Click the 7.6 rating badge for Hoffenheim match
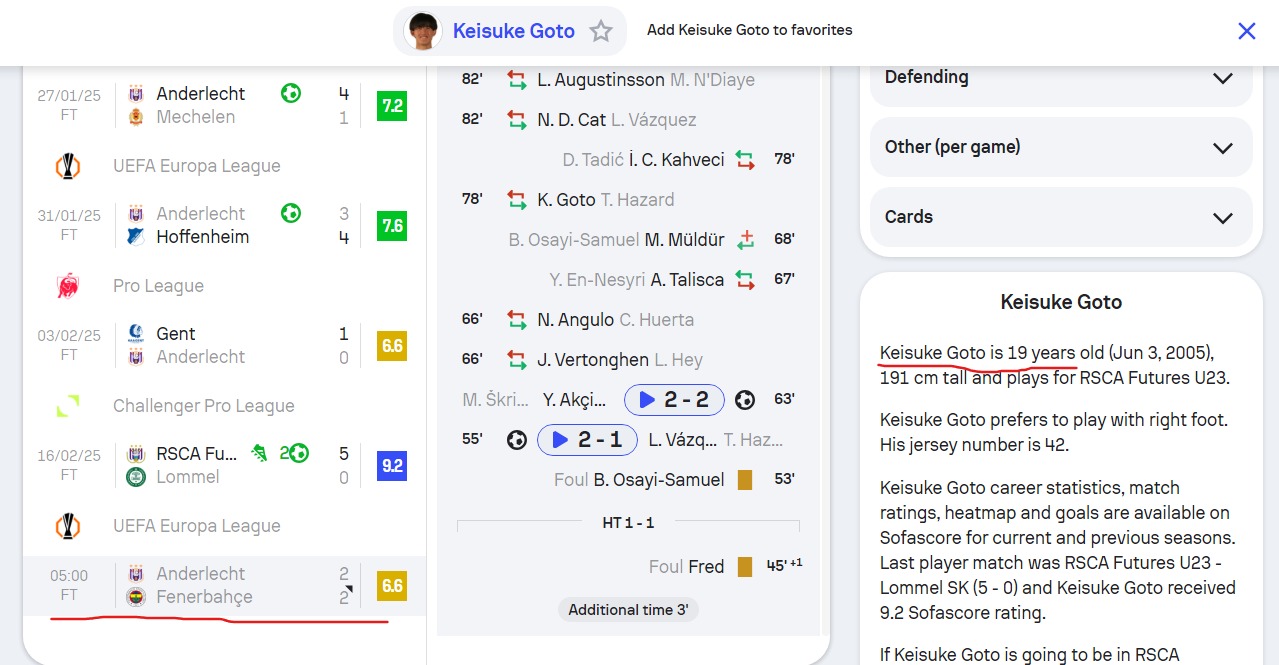This screenshot has height=665, width=1279. [392, 226]
